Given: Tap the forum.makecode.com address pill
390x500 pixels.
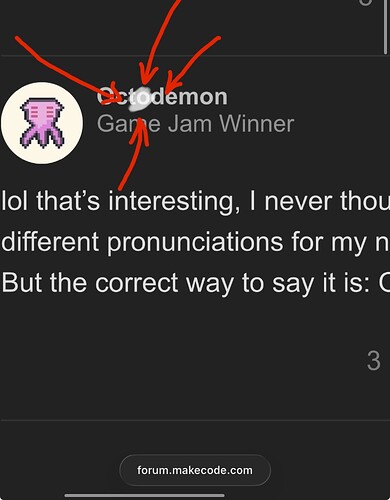Looking at the screenshot, I should coord(195,470).
